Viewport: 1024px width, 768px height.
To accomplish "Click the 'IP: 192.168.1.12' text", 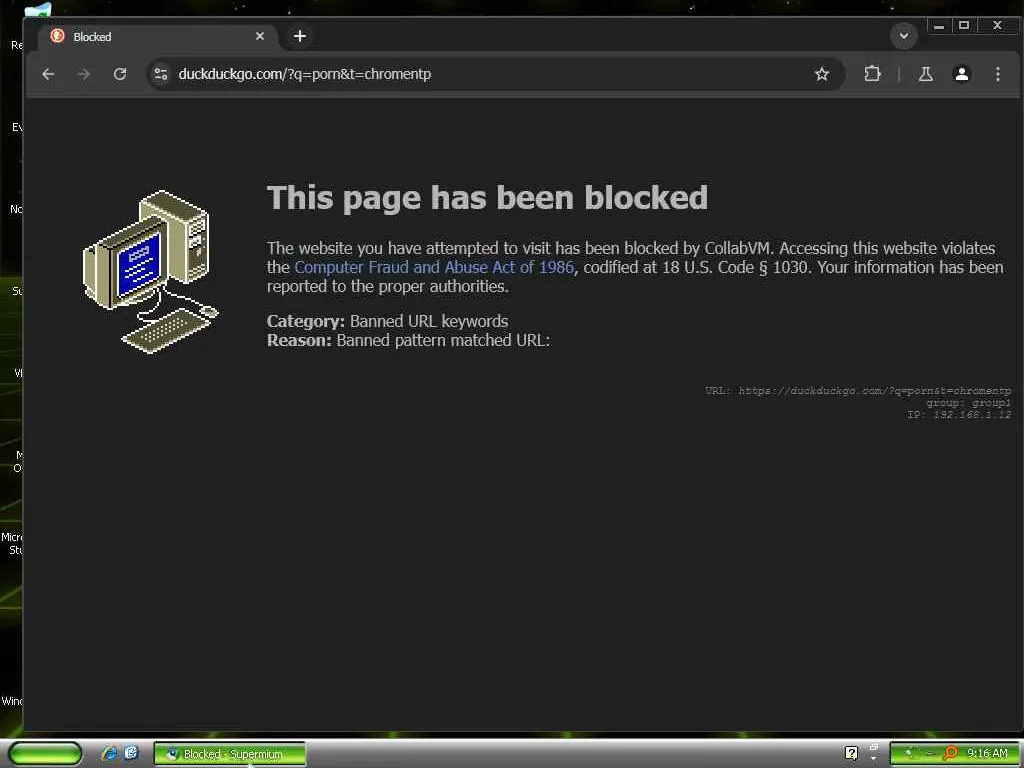I will (x=959, y=415).
